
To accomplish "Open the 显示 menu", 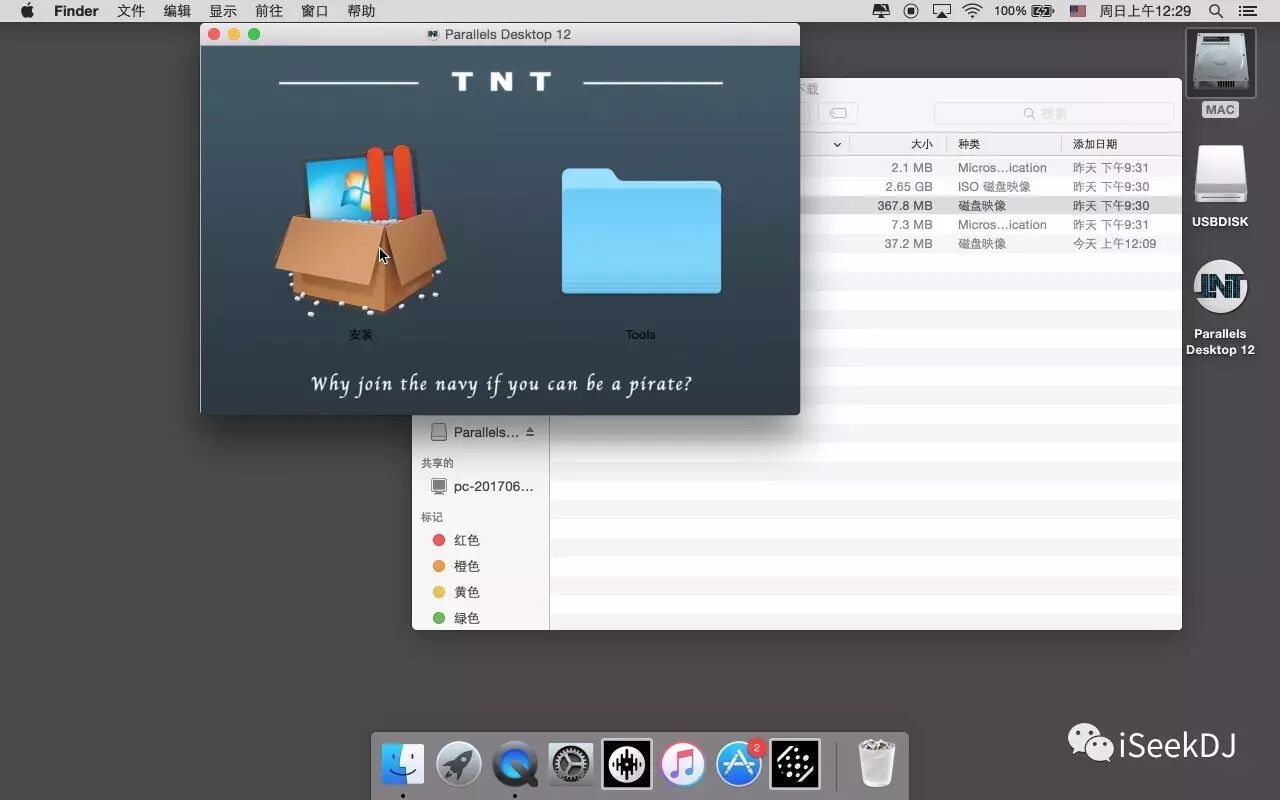I will point(223,11).
